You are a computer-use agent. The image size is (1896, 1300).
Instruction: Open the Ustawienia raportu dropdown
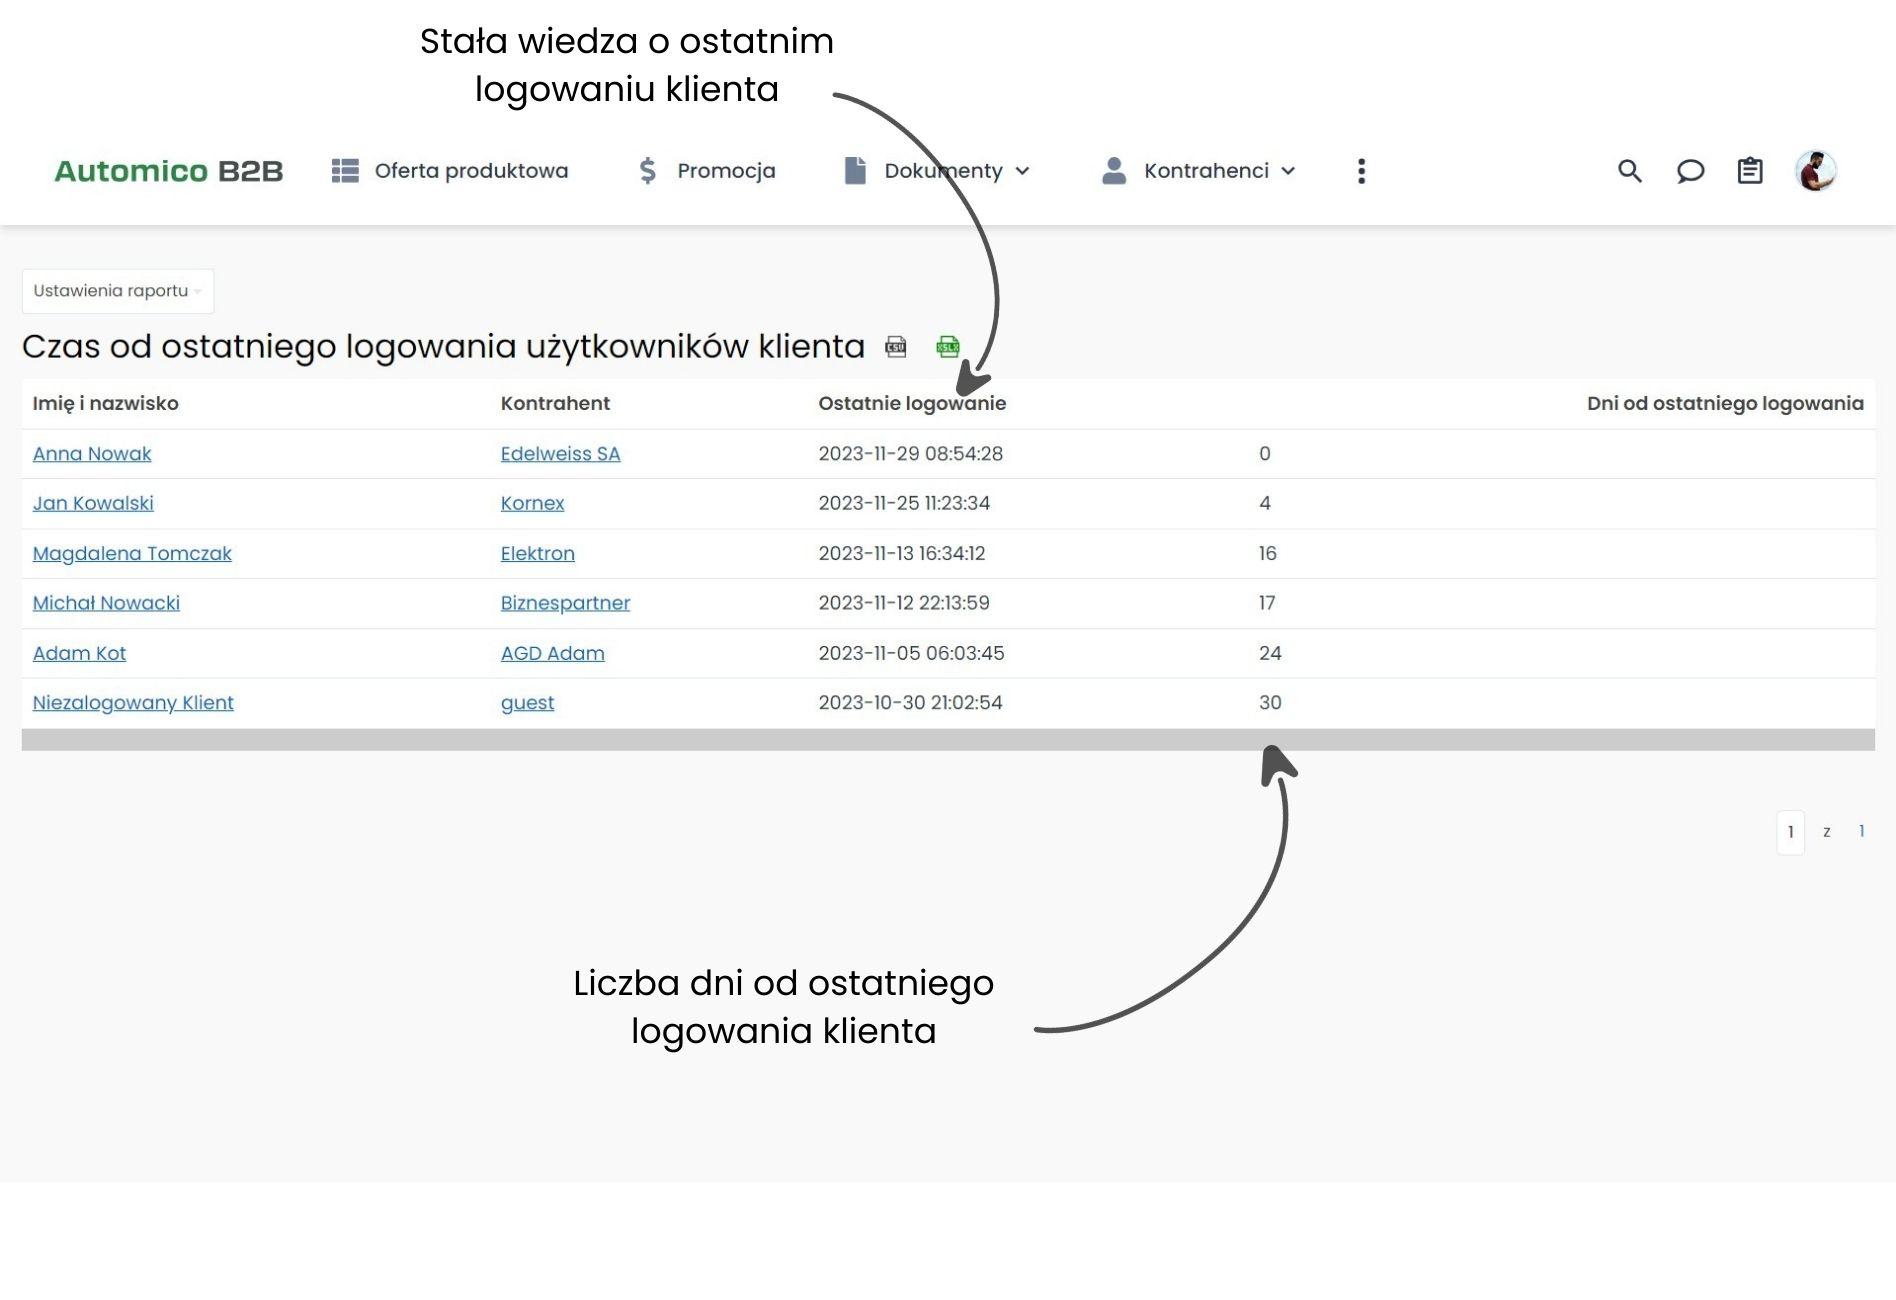click(x=117, y=291)
